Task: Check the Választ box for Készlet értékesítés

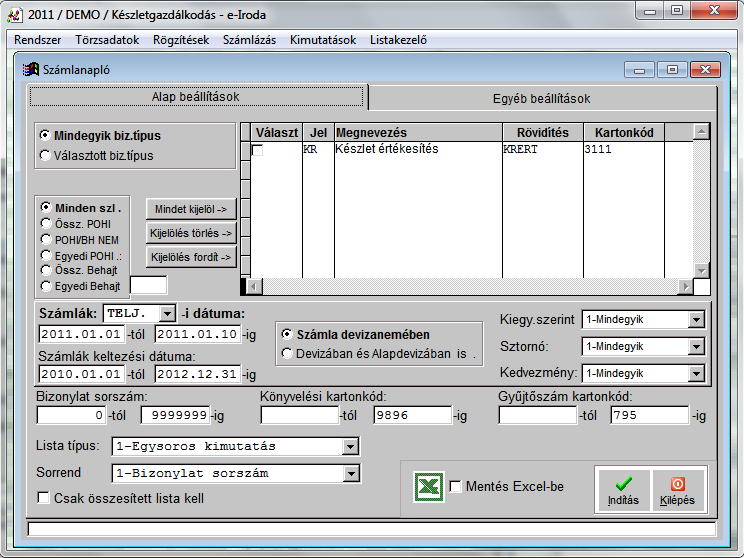Action: click(258, 150)
